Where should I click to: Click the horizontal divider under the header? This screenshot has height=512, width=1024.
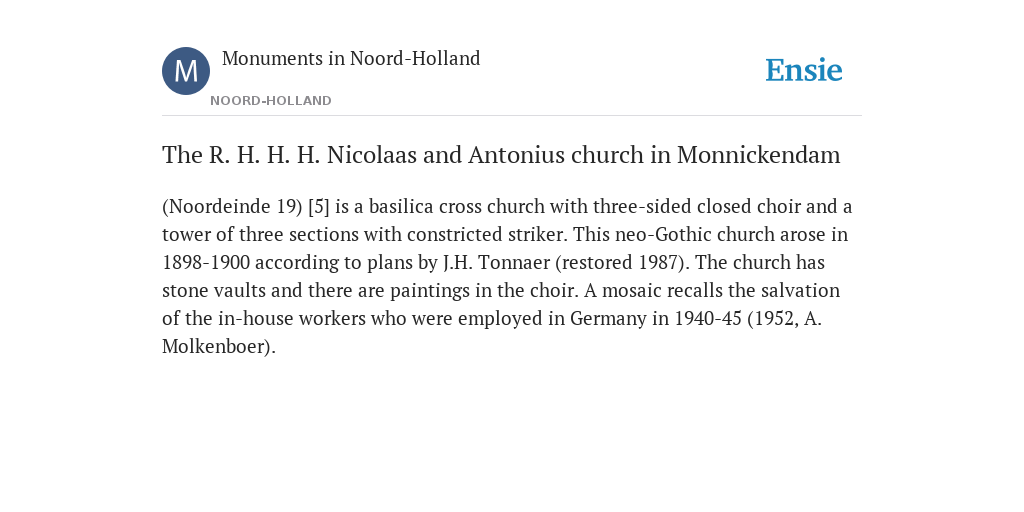click(x=512, y=116)
